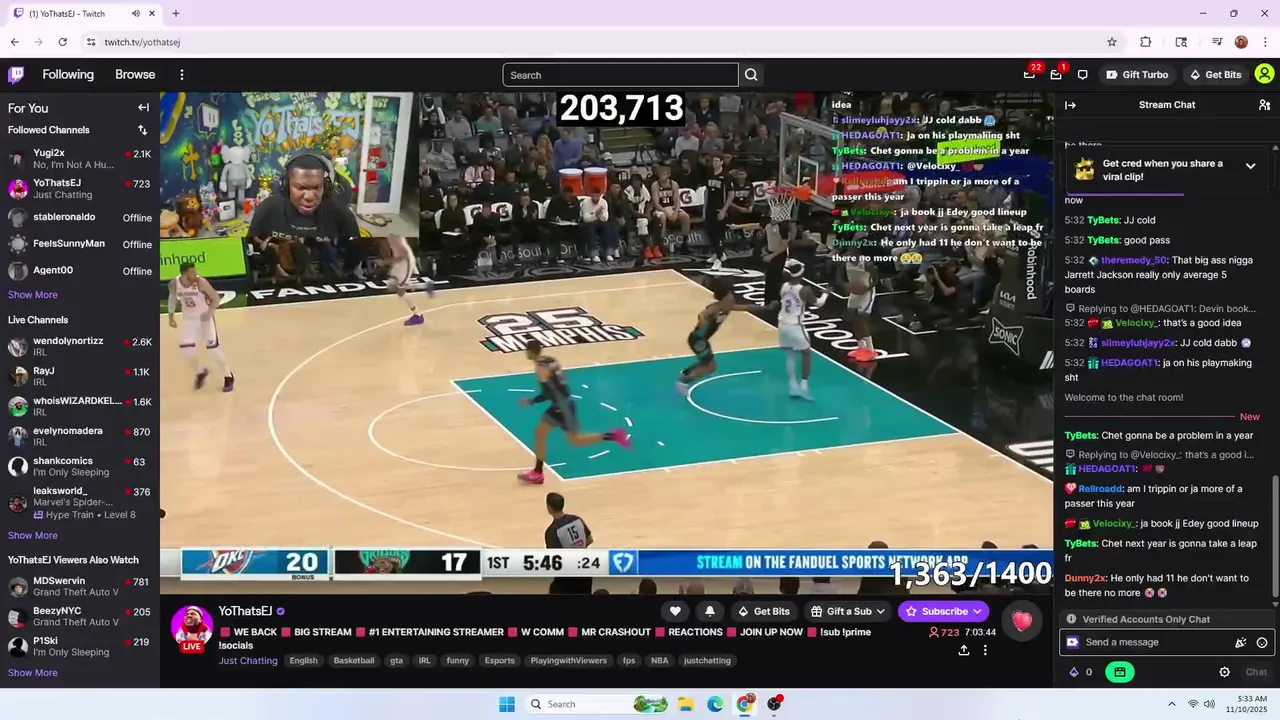This screenshot has width=1280, height=720.
Task: Click the PlayingwithViewers tag
Action: point(568,661)
